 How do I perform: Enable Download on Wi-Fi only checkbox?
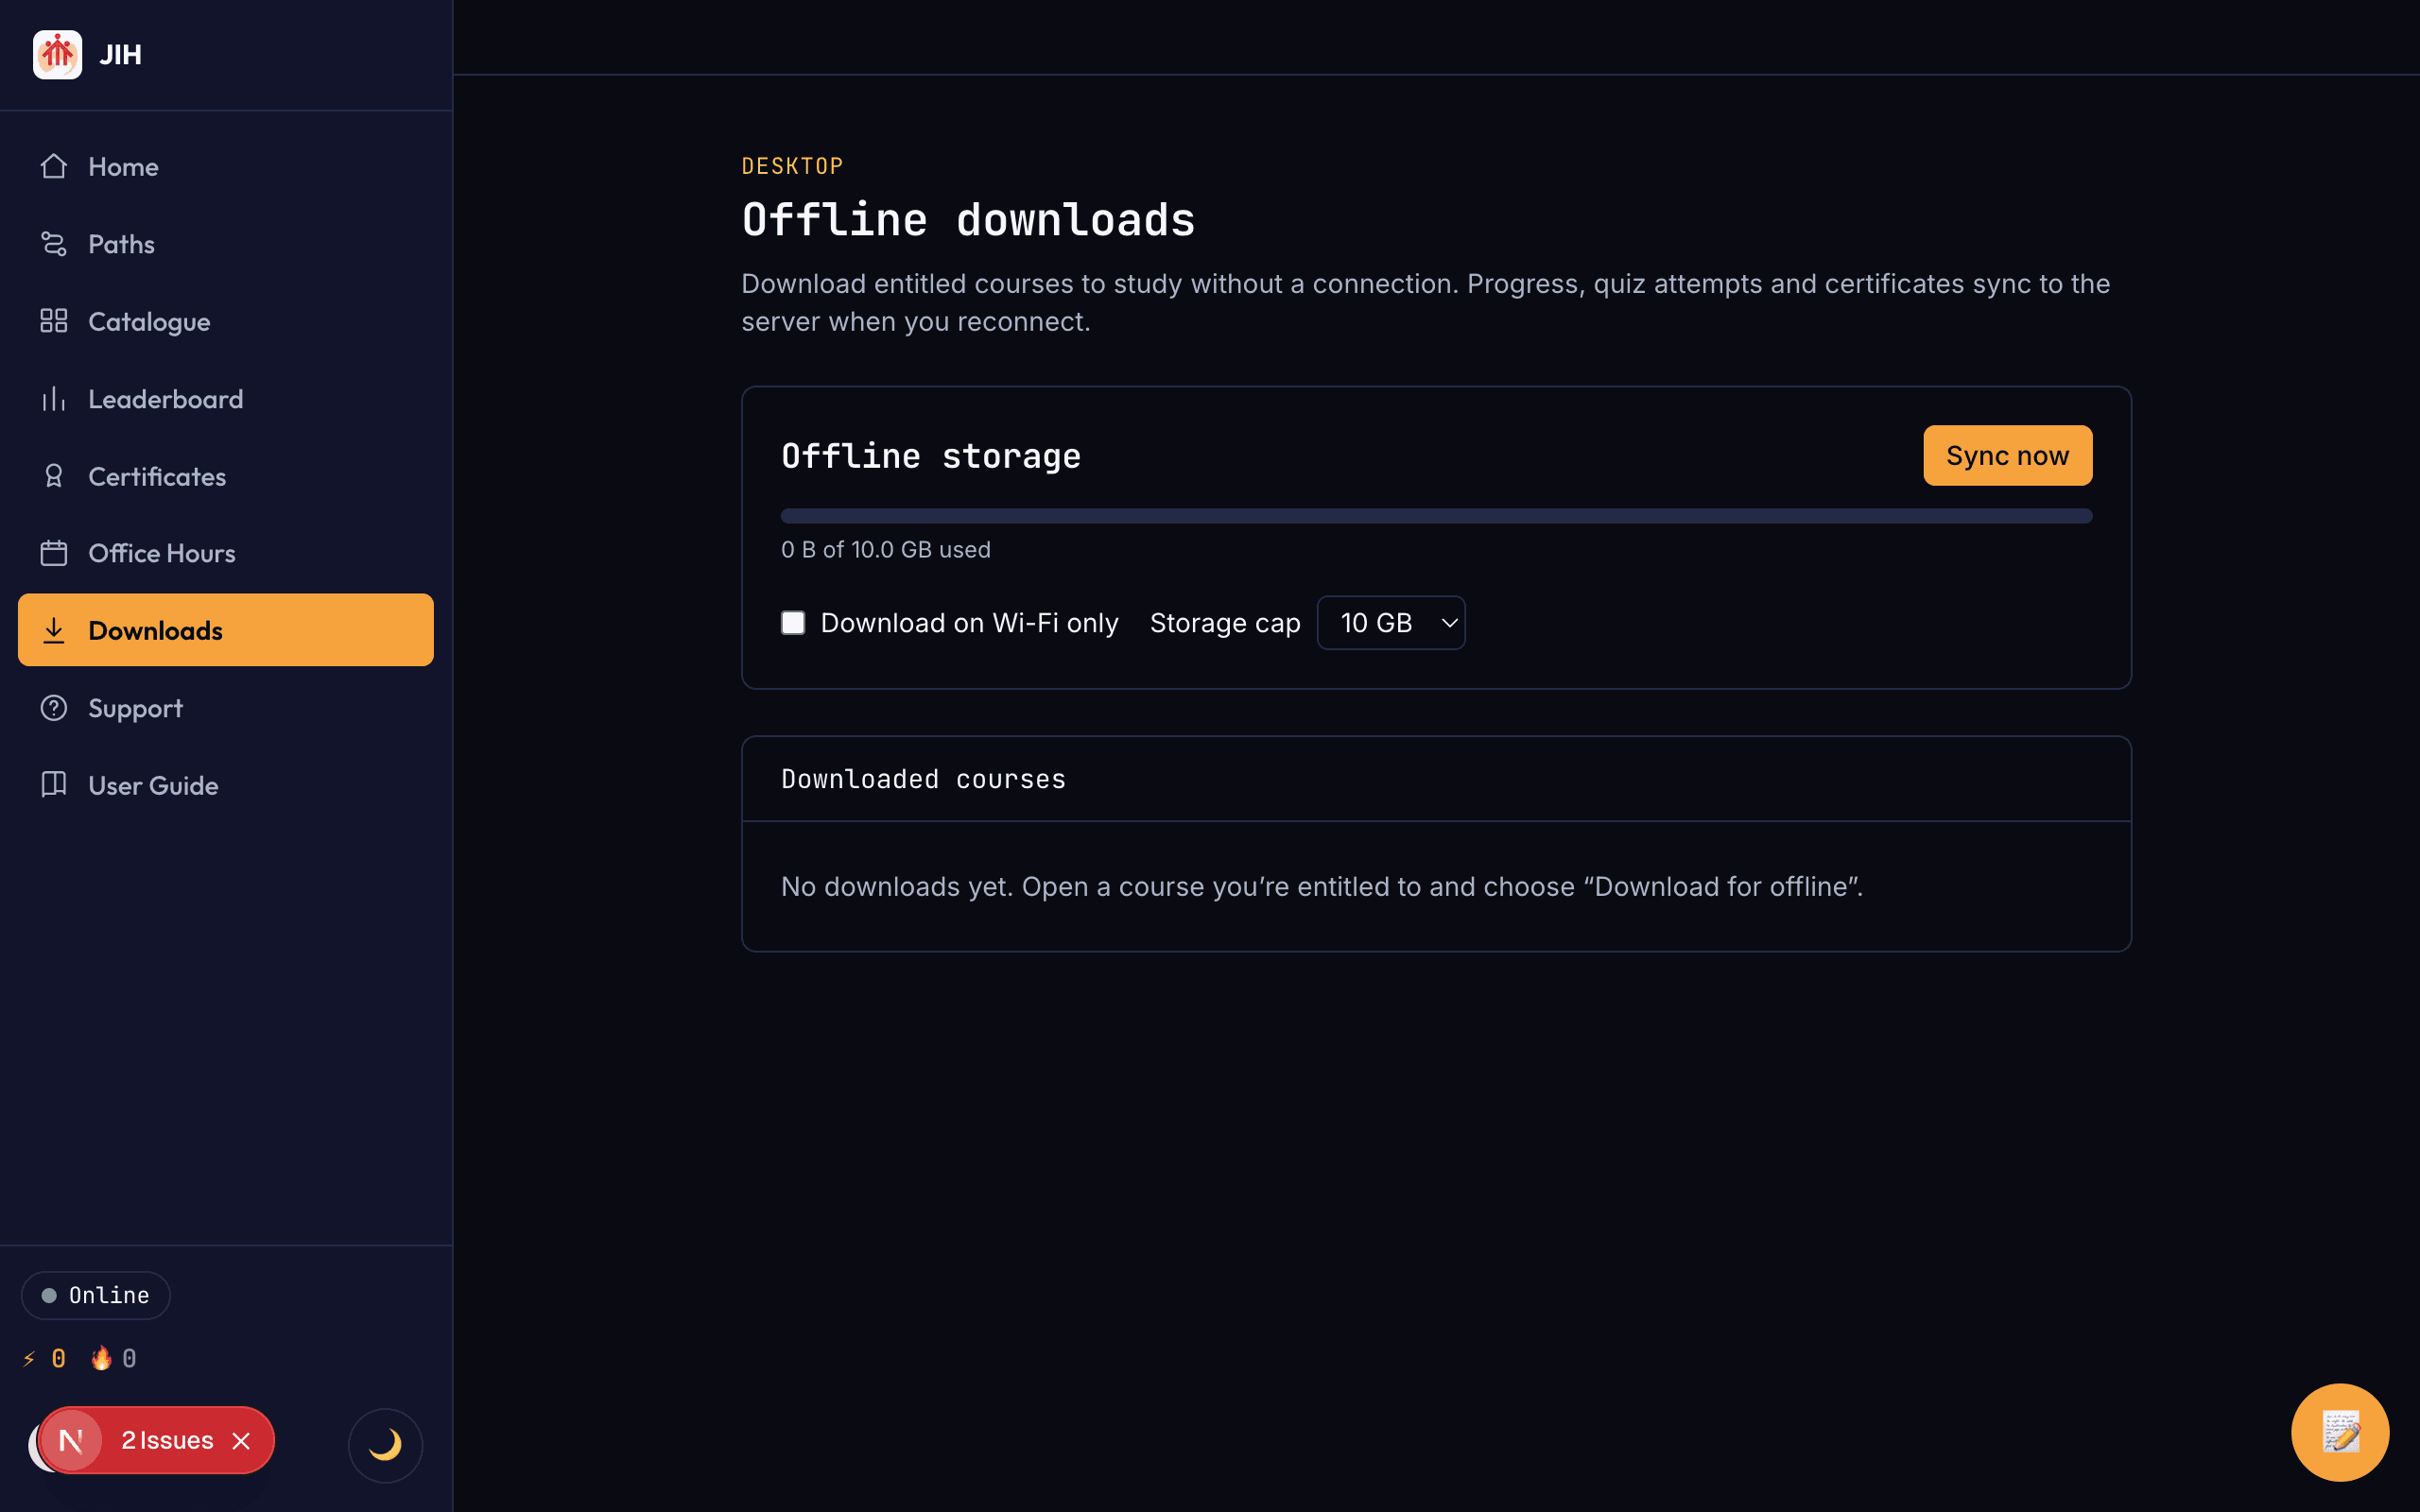(793, 623)
